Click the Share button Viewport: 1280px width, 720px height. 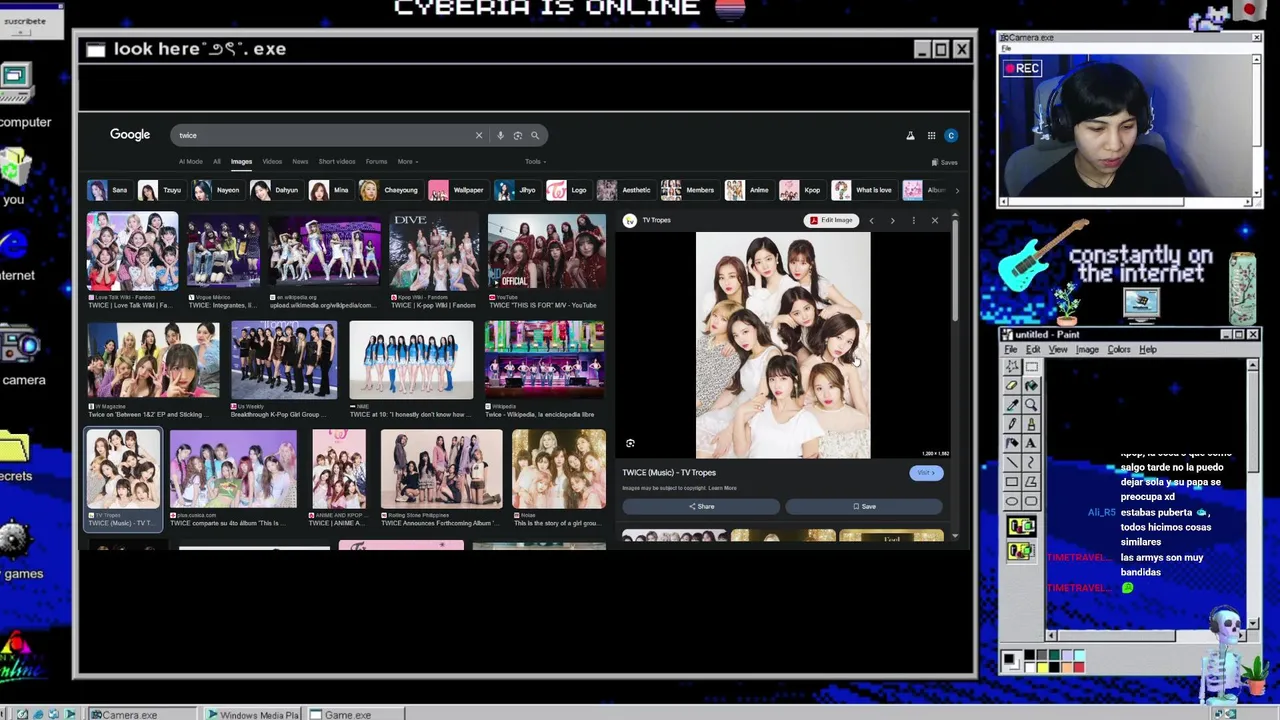[x=701, y=506]
